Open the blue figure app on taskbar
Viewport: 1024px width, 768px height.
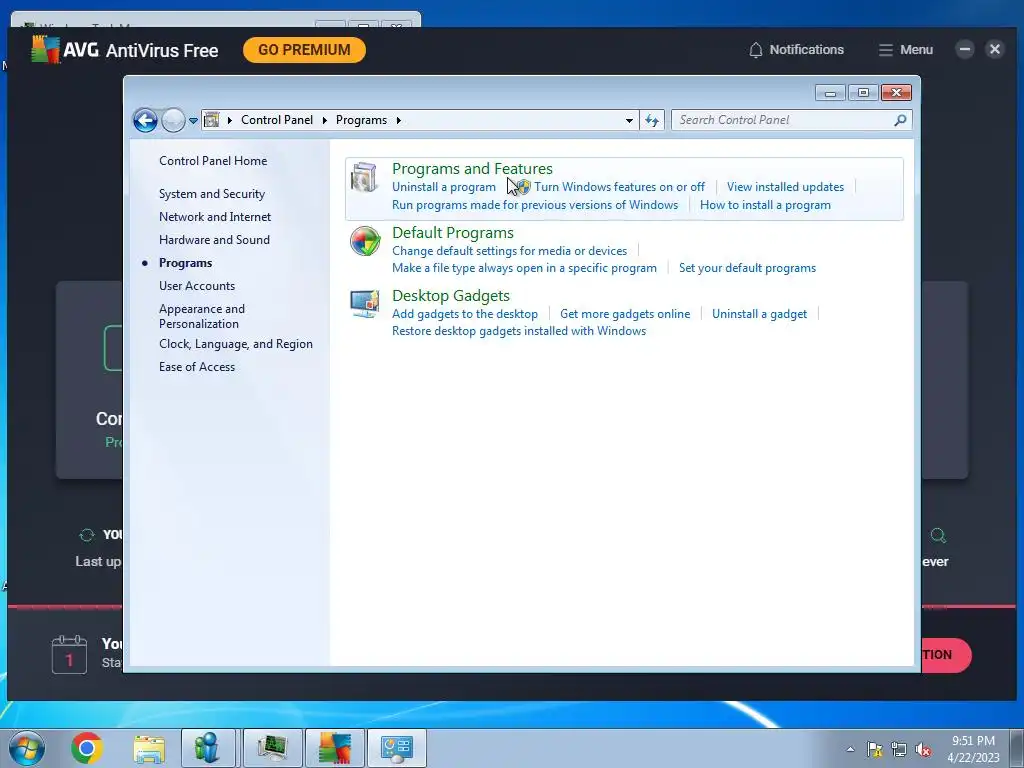pyautogui.click(x=207, y=748)
